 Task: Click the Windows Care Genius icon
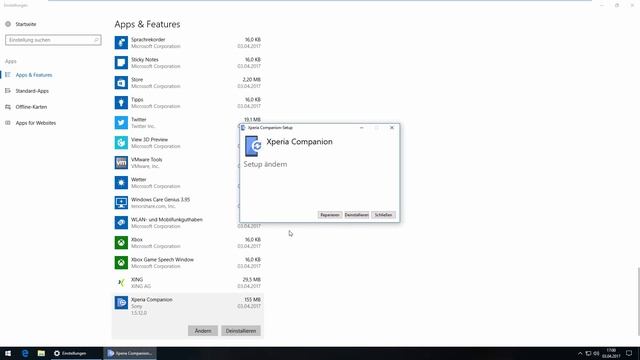pos(121,202)
